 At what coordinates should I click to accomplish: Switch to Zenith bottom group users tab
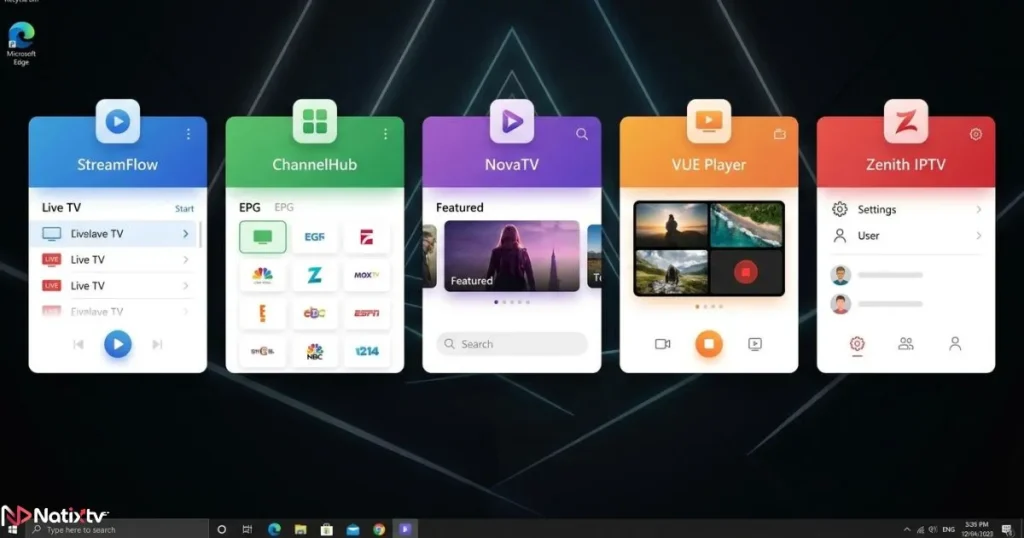tap(906, 343)
